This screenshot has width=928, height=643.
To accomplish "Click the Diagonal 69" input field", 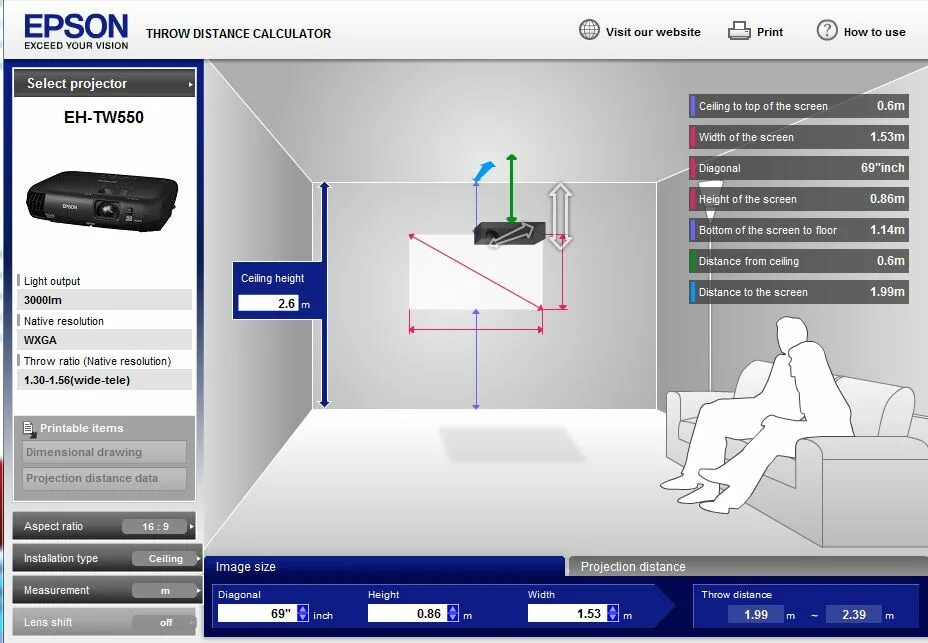I will [257, 613].
